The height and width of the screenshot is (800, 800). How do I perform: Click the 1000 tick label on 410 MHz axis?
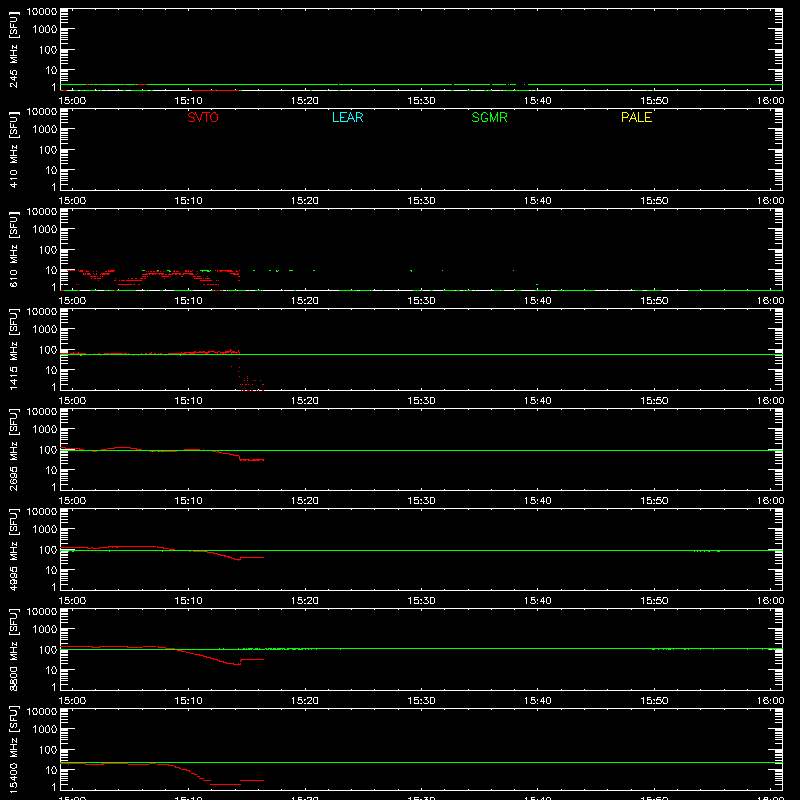44,130
